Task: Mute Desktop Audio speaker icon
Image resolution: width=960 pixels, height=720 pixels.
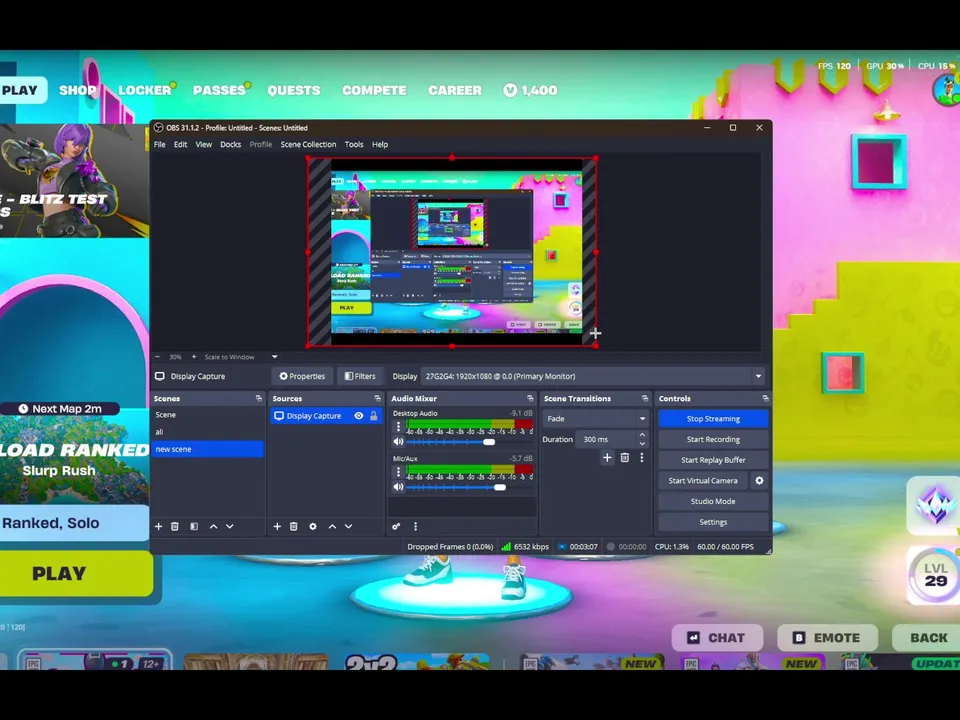Action: click(399, 442)
